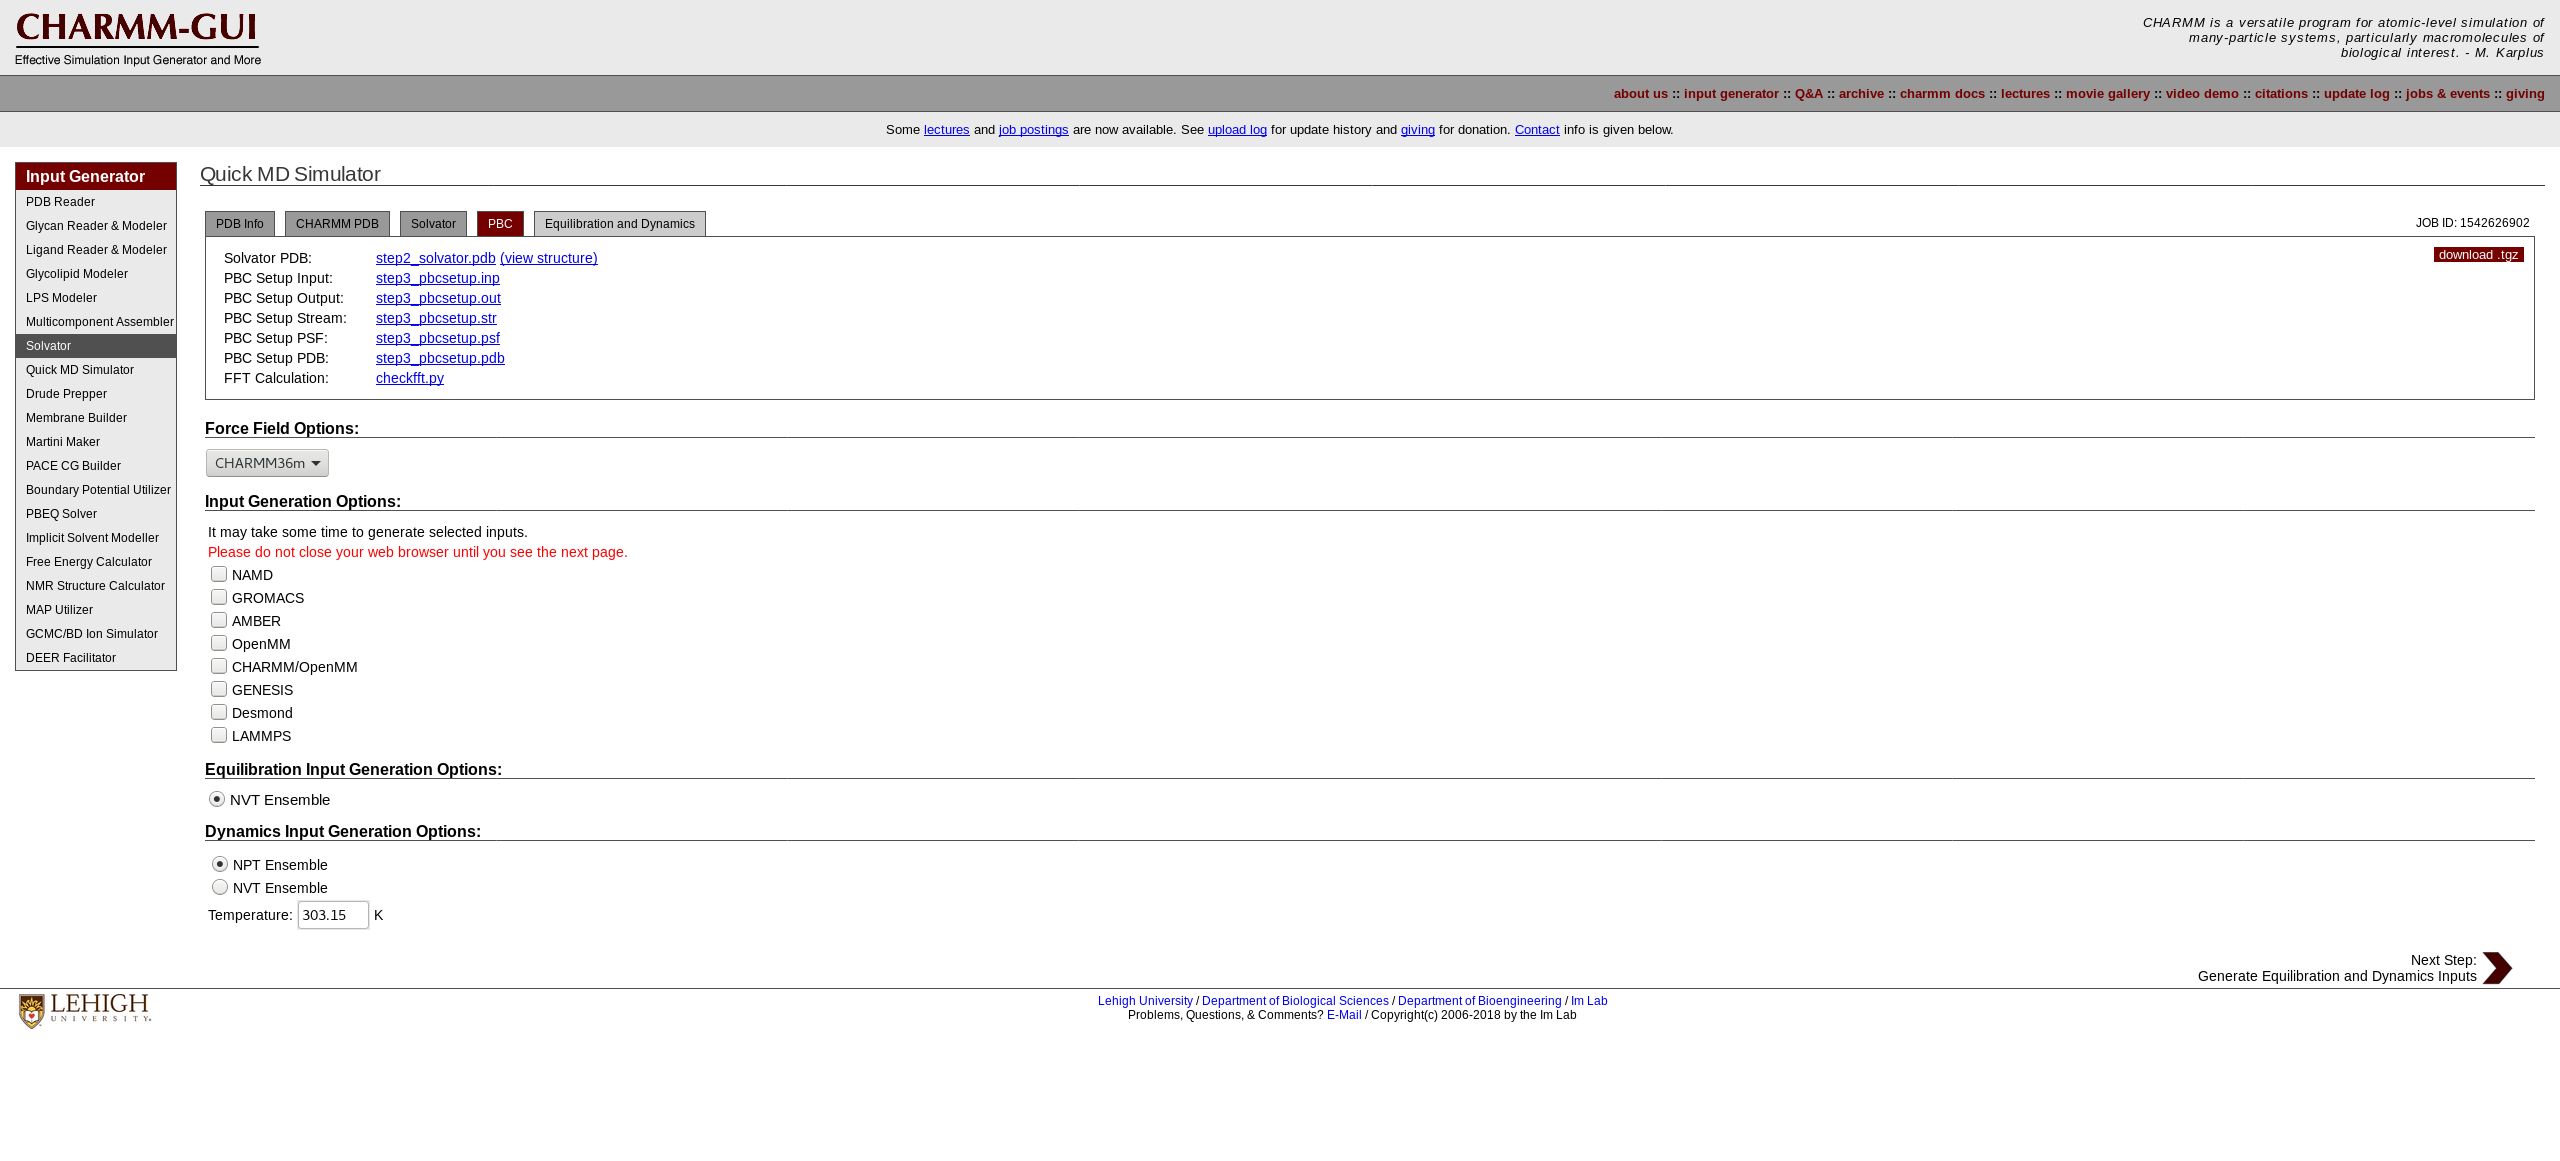The image size is (2560, 1161).
Task: Open Martini Maker in sidebar
Action: pos(96,442)
